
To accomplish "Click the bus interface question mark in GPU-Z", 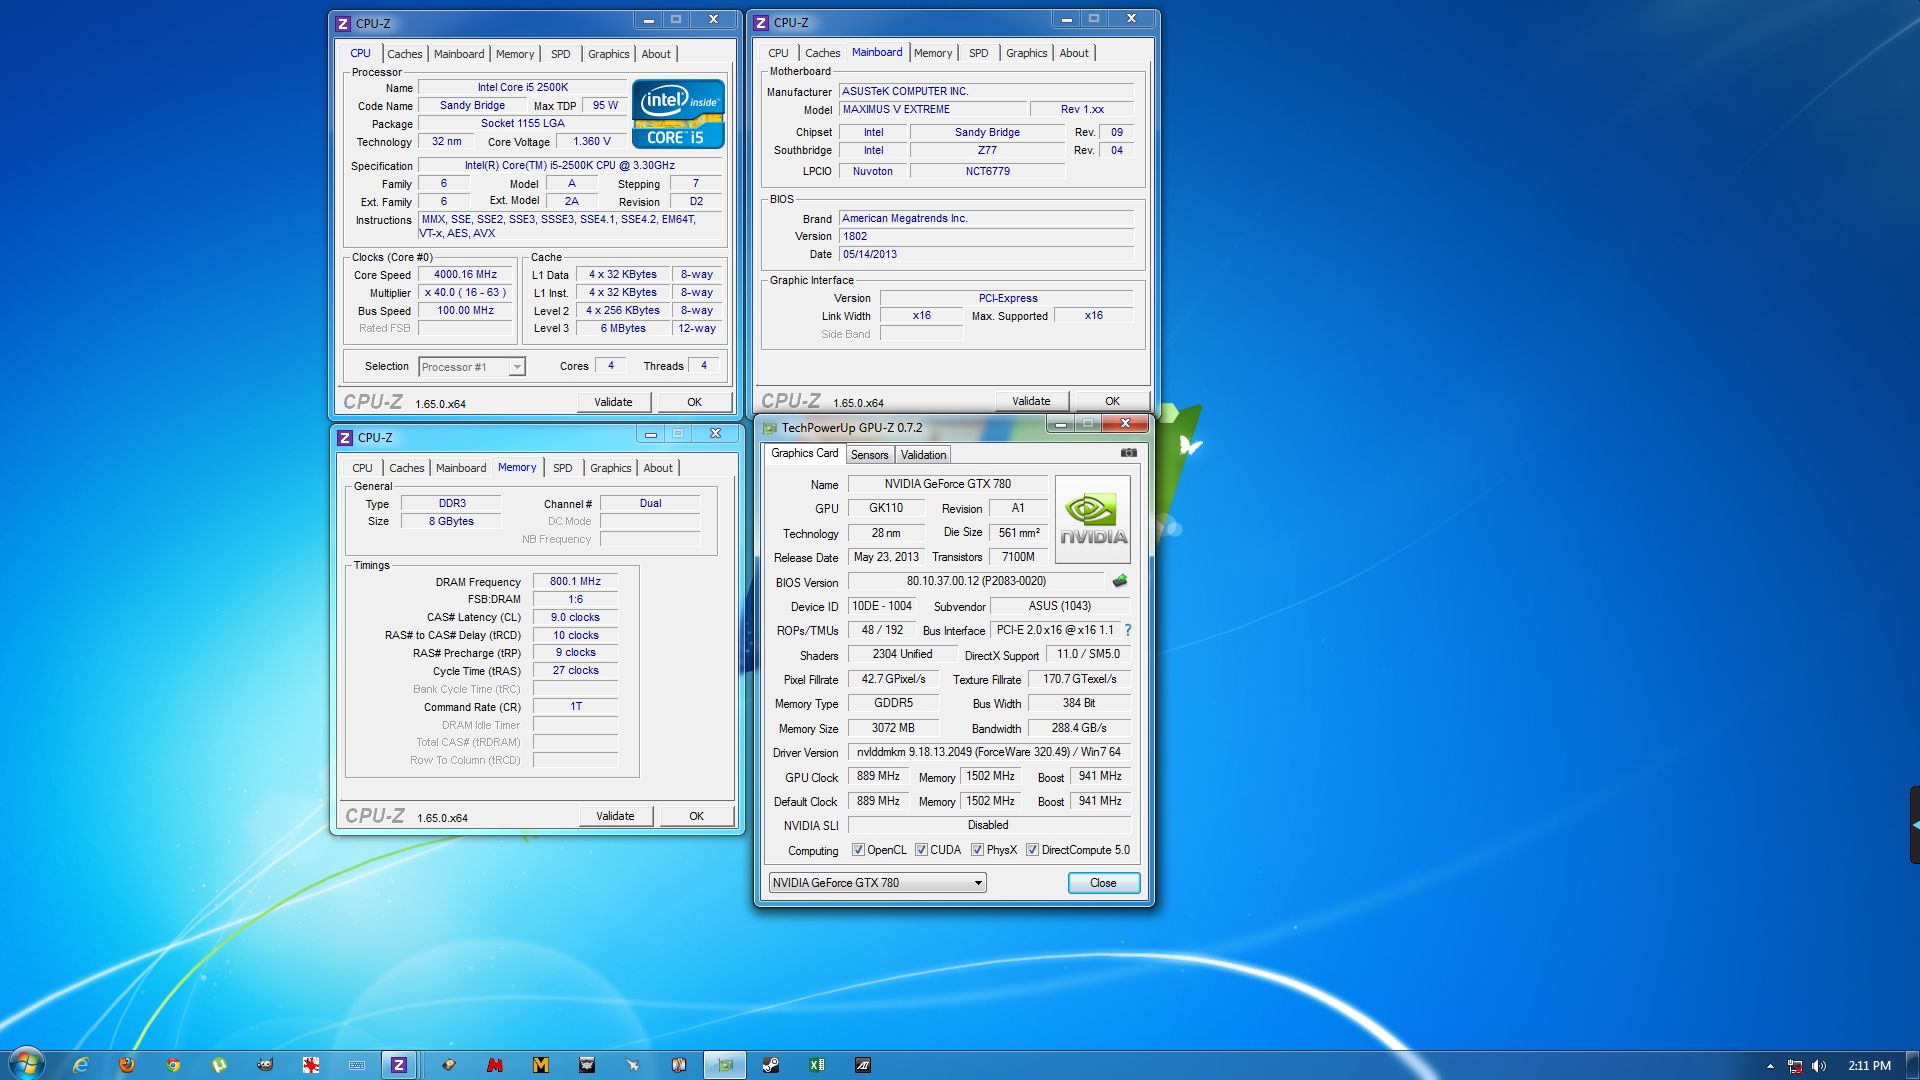I will pyautogui.click(x=1128, y=630).
